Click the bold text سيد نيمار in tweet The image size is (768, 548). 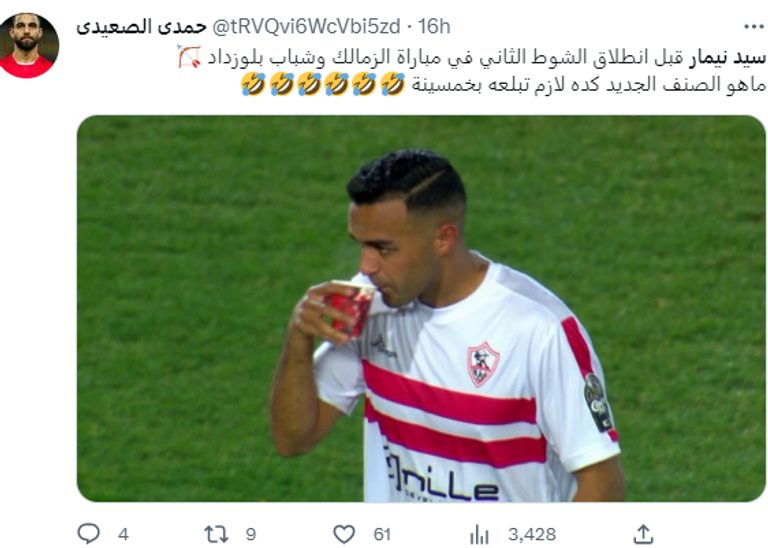tap(727, 58)
